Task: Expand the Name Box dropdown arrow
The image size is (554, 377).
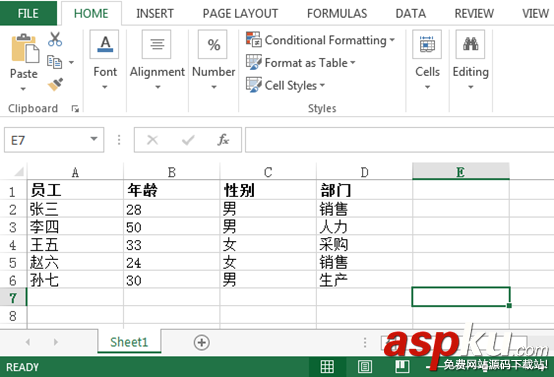Action: (x=94, y=139)
